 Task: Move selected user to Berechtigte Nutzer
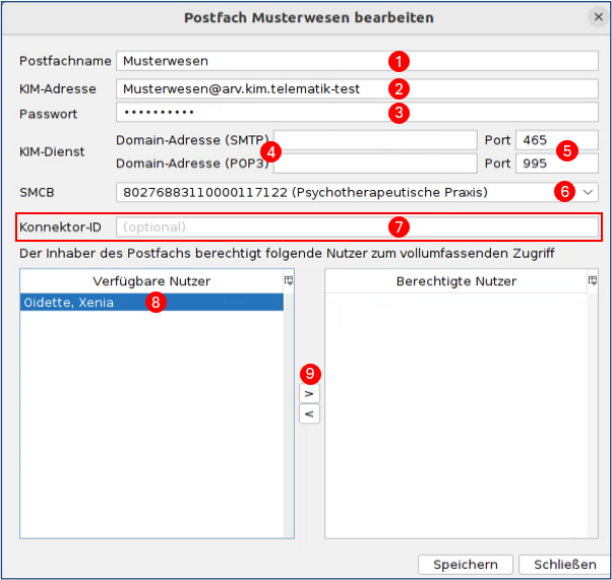[x=309, y=394]
